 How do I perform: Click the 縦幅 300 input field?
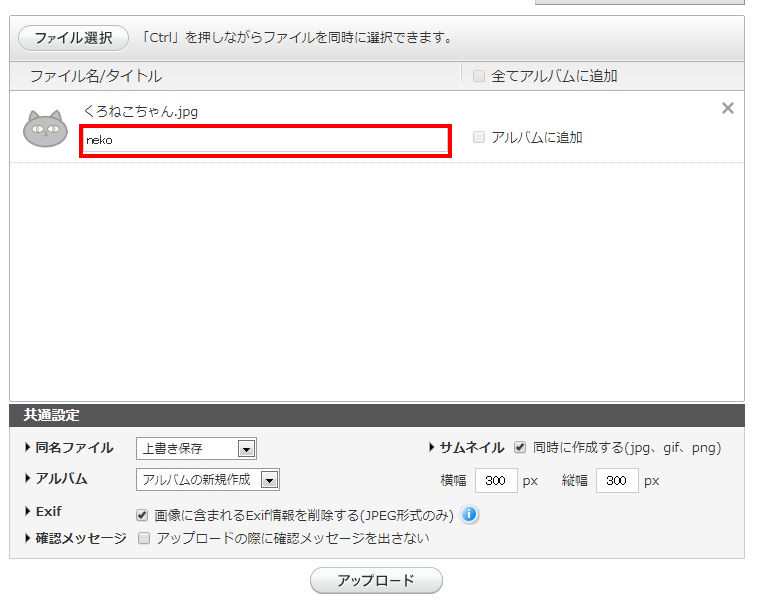tap(617, 481)
